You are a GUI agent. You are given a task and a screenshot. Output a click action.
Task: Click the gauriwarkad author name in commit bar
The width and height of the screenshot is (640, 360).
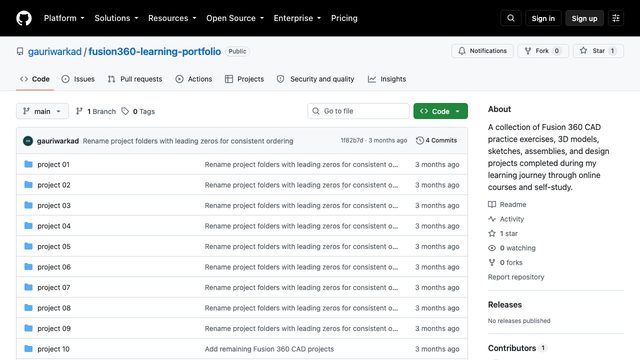point(58,141)
